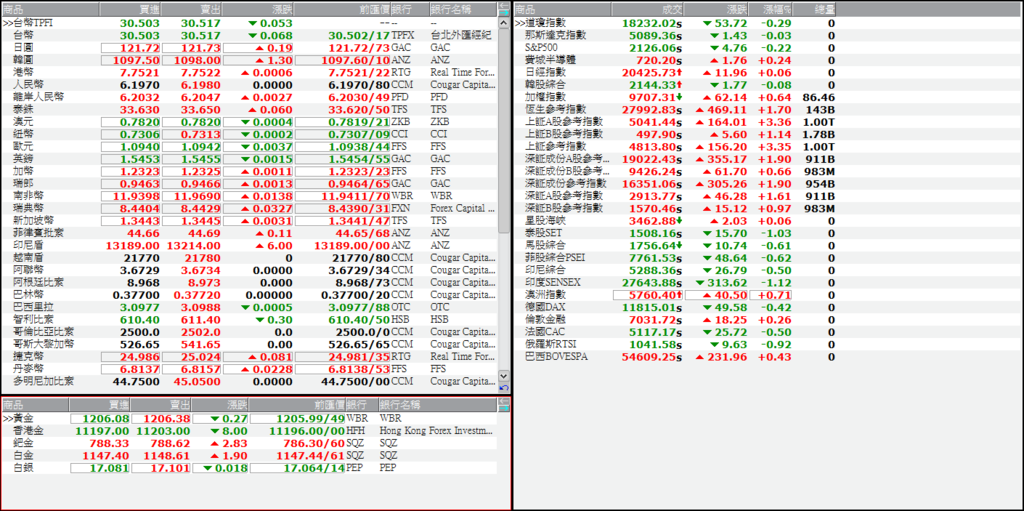
Task: Select the 鈀金 row in metals panel
Action: tap(249, 443)
